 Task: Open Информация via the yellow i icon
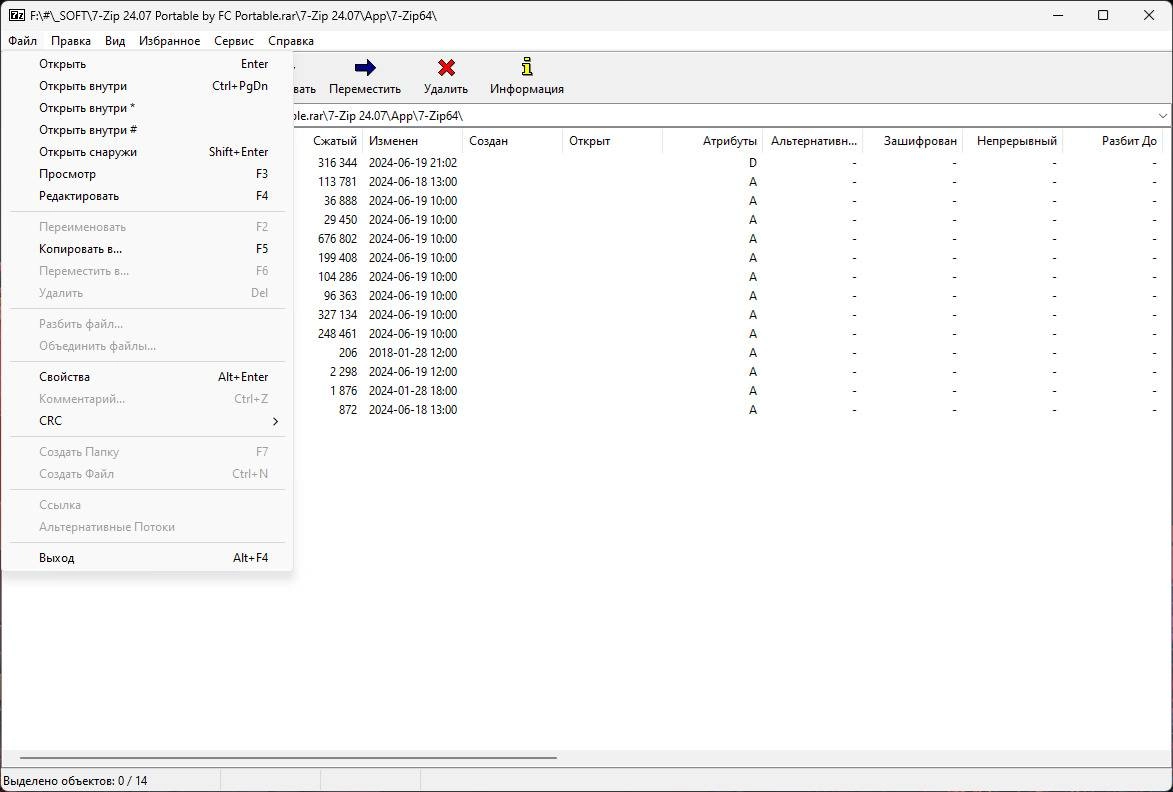pyautogui.click(x=527, y=67)
